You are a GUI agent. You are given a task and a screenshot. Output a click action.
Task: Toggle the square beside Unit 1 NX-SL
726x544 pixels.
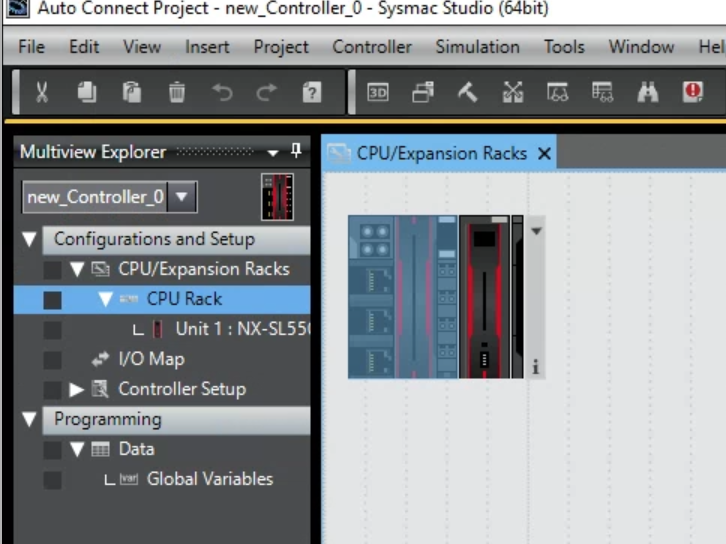[52, 330]
